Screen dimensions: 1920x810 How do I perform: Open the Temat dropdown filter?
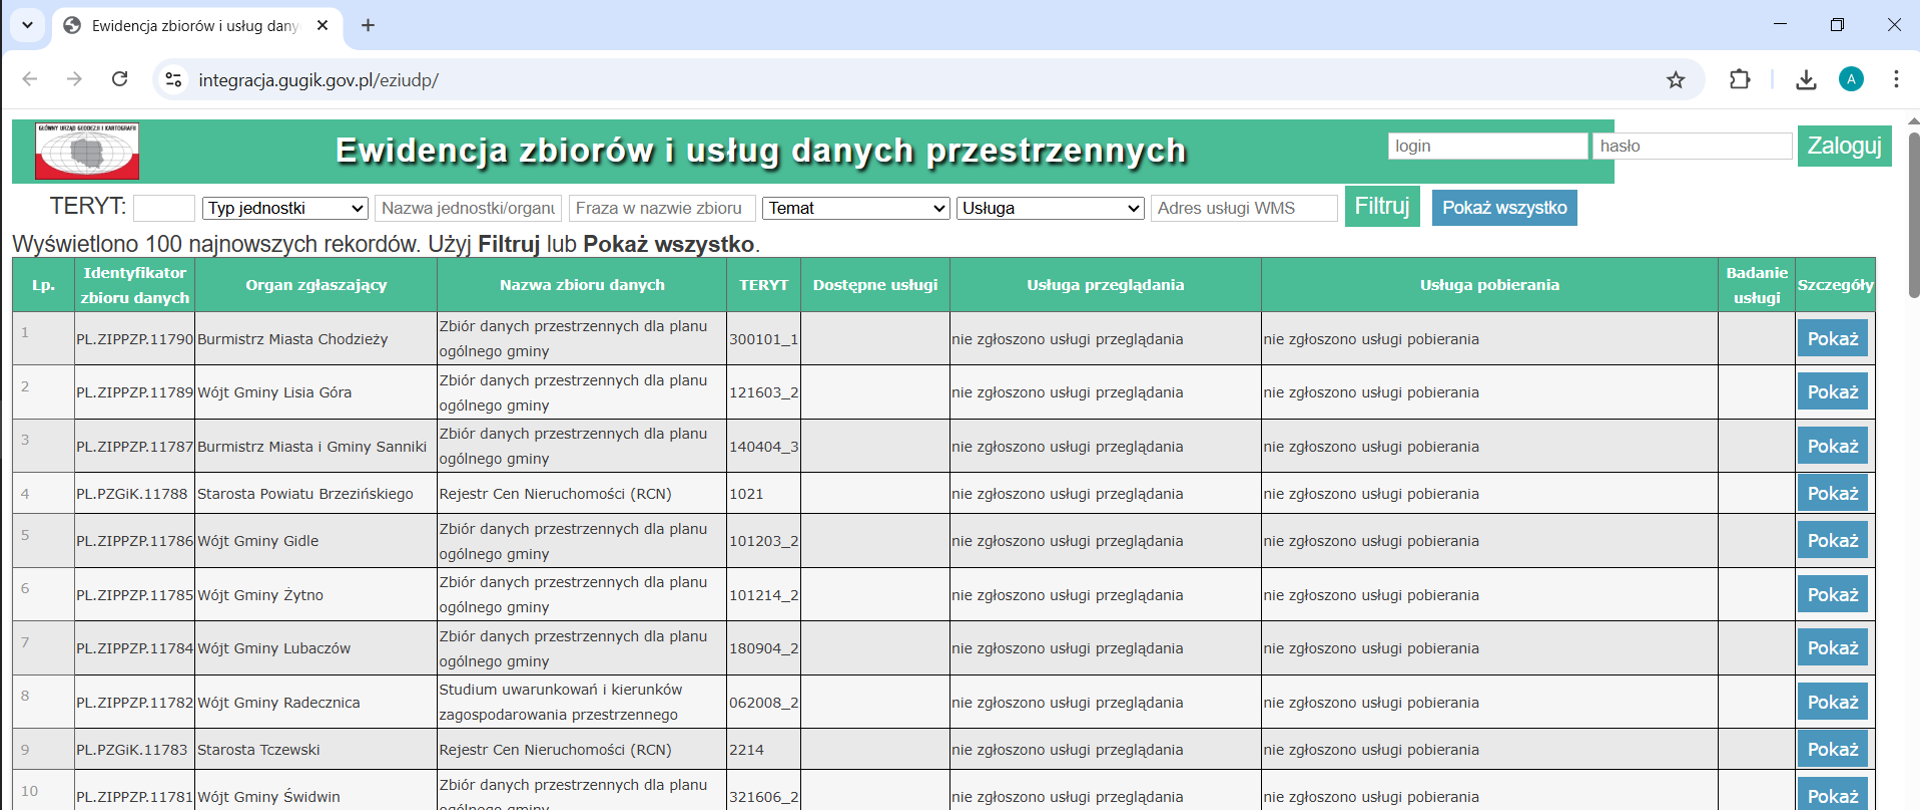pyautogui.click(x=856, y=208)
